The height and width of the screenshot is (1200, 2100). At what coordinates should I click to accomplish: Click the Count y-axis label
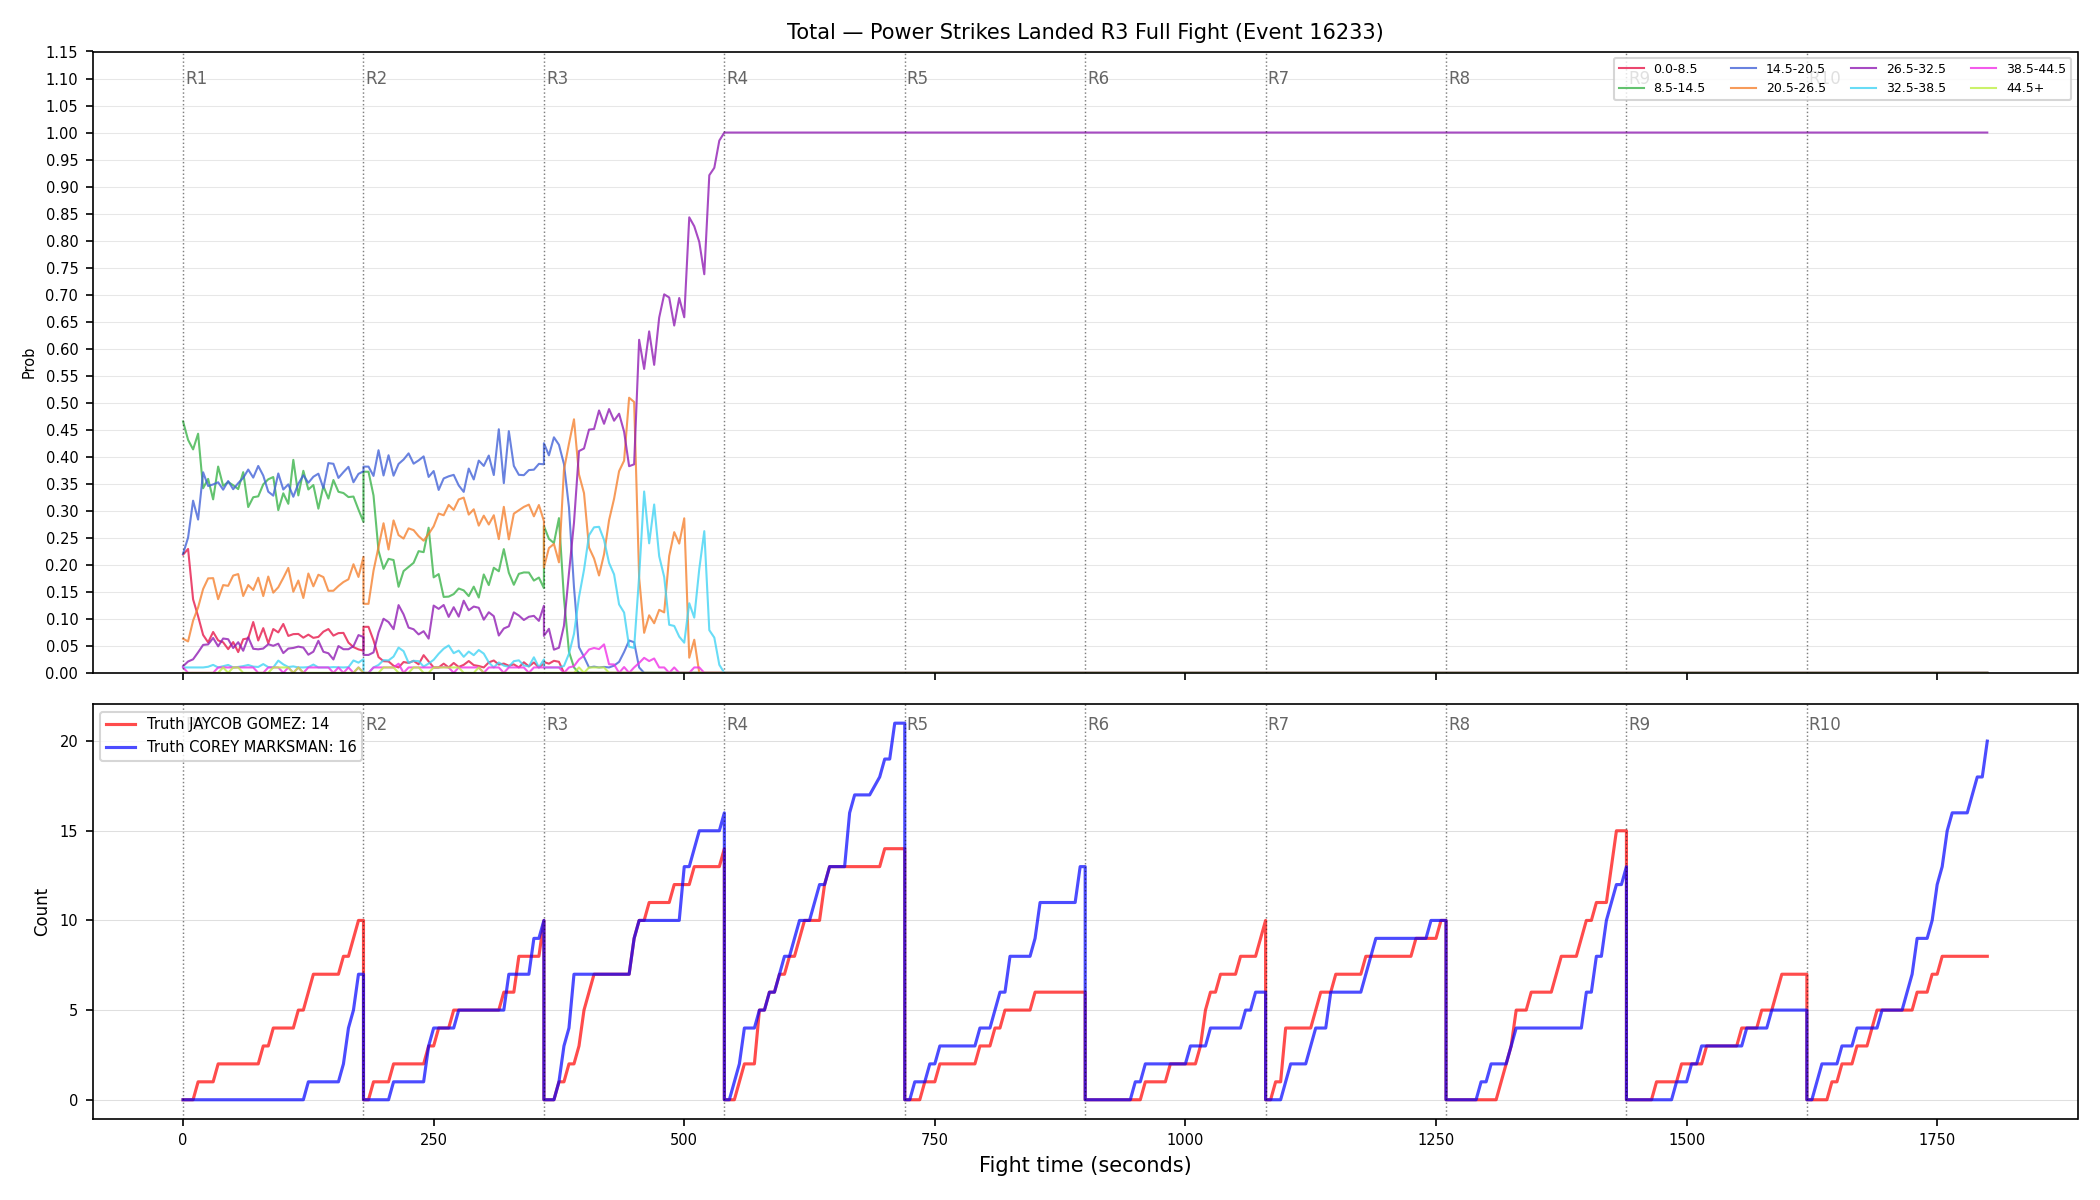(41, 912)
